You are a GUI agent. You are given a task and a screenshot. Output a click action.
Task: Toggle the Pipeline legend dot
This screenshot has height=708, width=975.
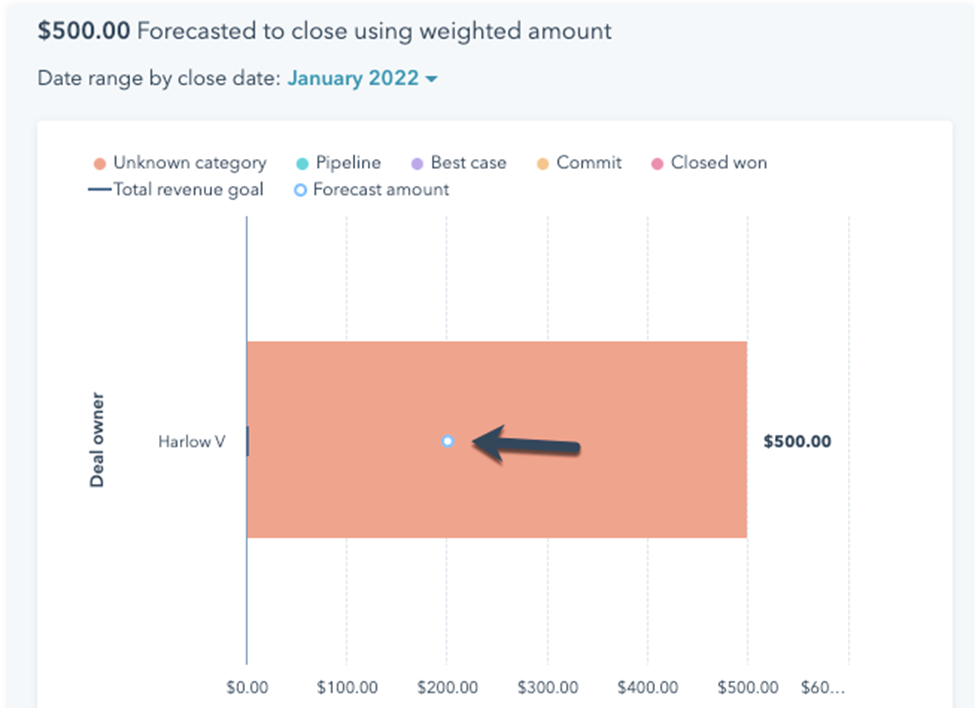pyautogui.click(x=302, y=163)
